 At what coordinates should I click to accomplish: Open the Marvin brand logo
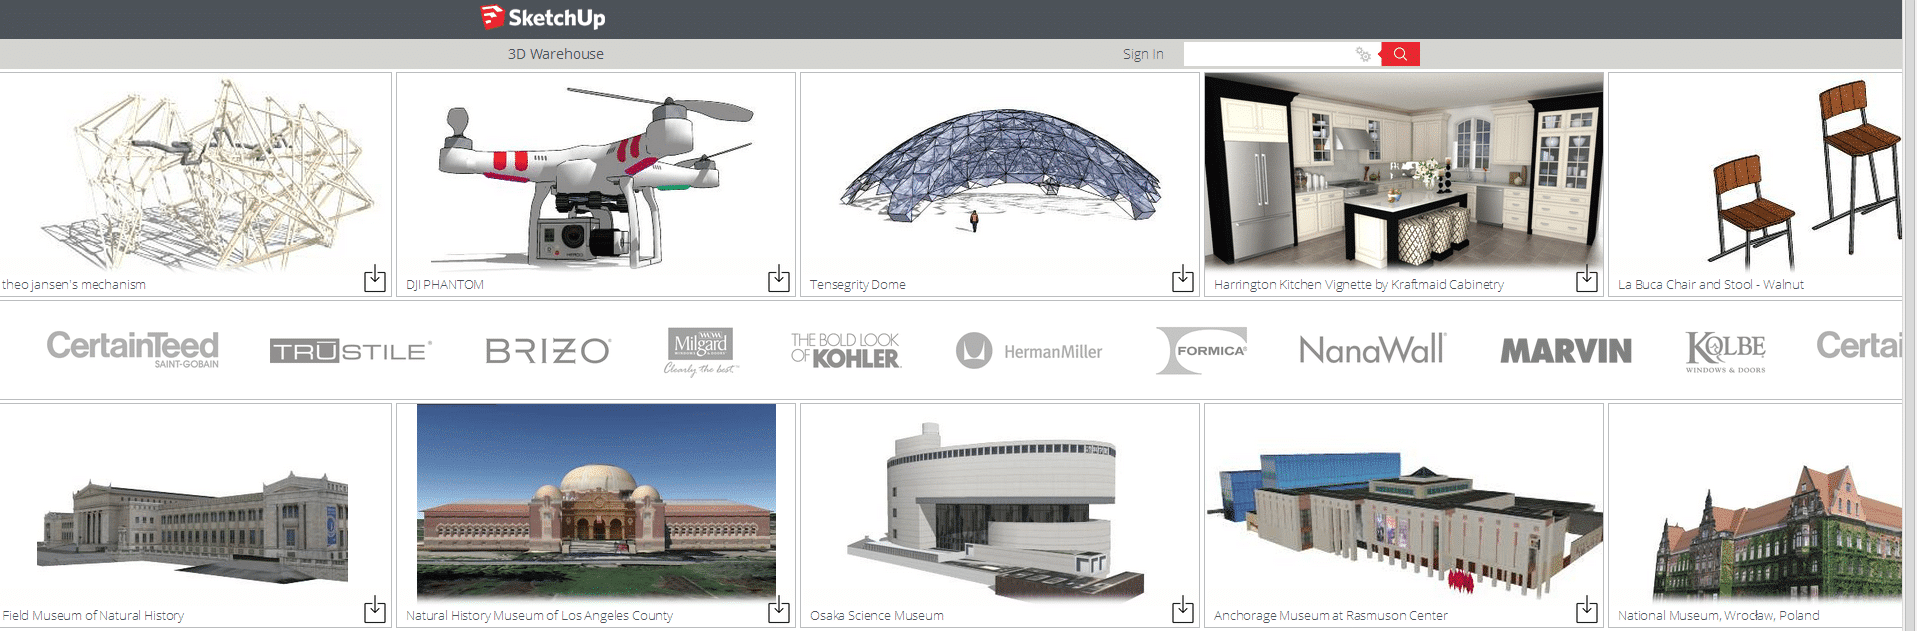(1566, 351)
